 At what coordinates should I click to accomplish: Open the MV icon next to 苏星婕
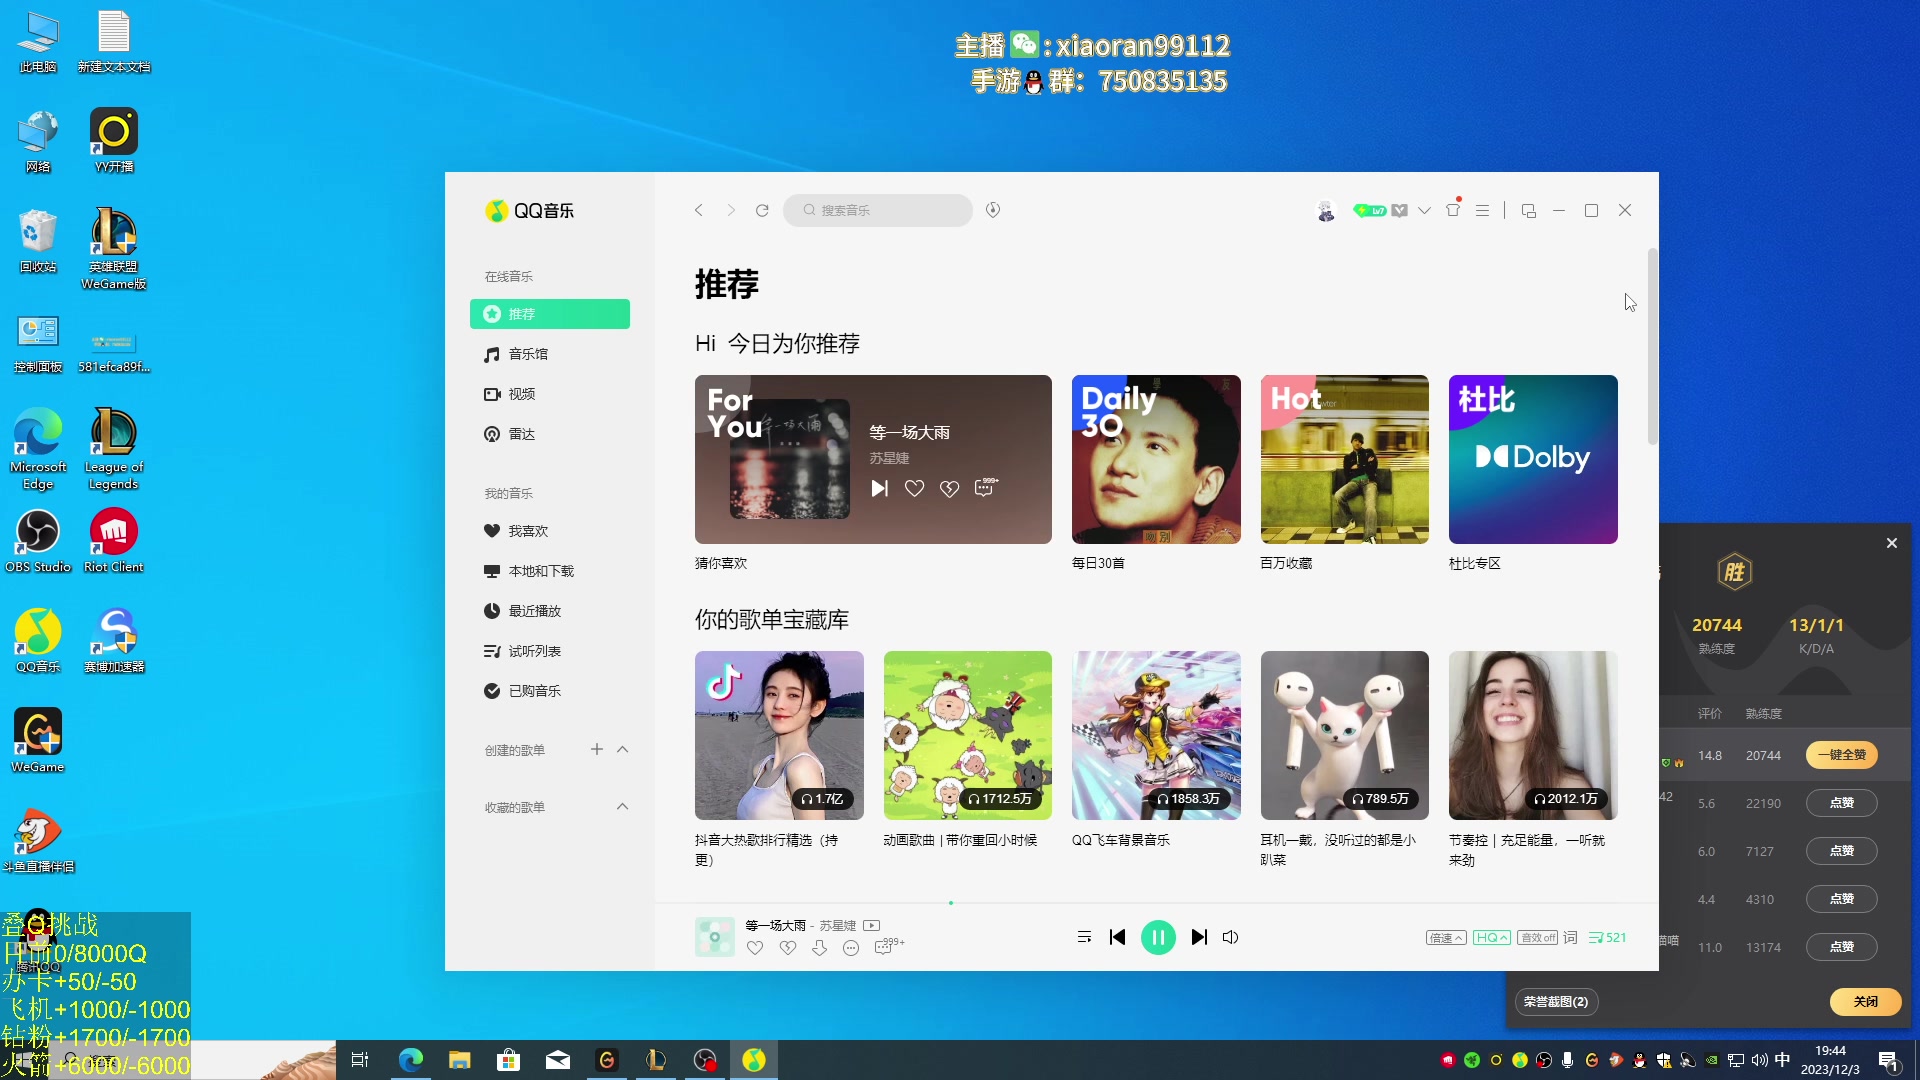tap(871, 925)
